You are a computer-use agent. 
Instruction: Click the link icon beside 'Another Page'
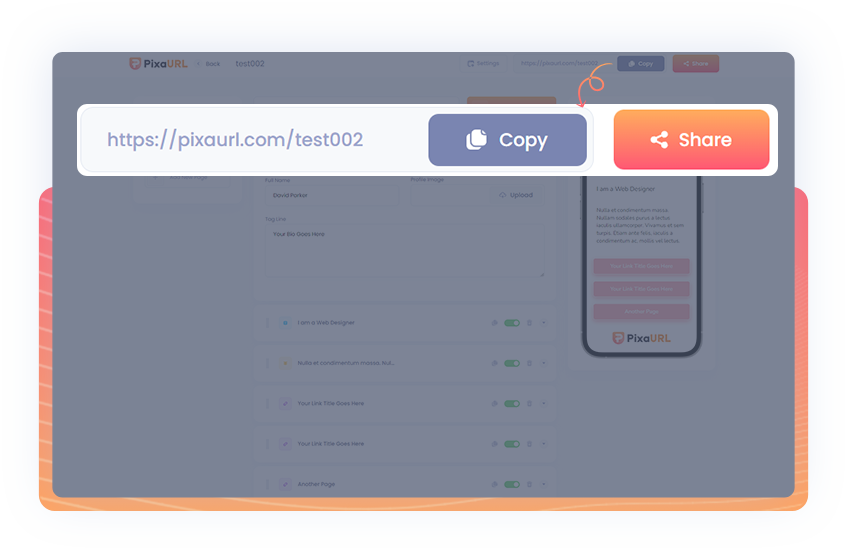pyautogui.click(x=285, y=484)
